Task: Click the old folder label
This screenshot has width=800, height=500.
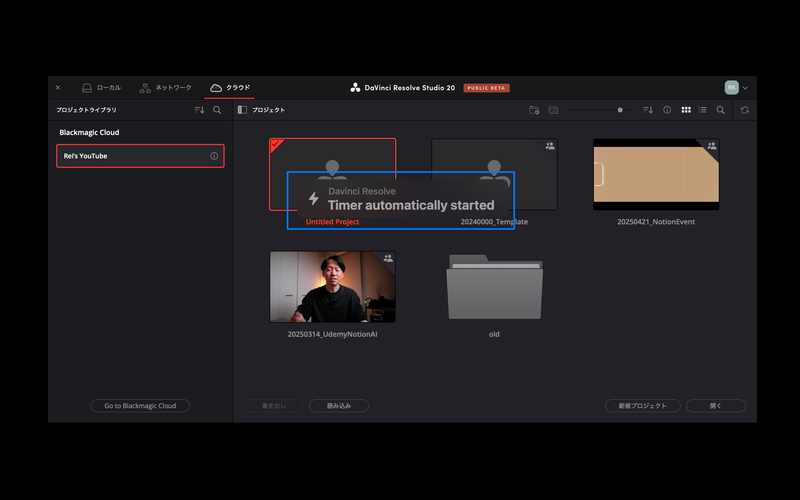Action: point(494,334)
